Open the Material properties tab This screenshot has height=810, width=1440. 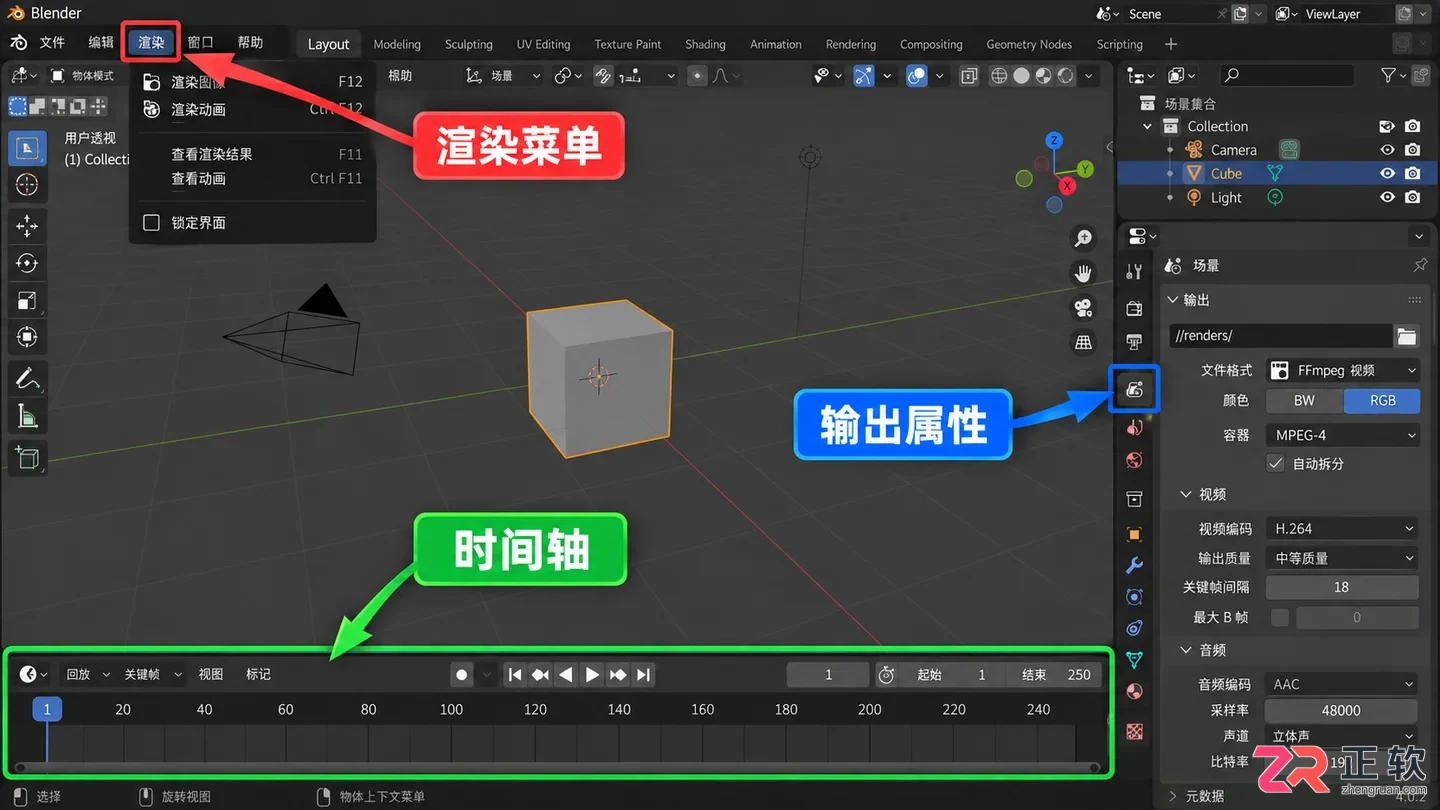pyautogui.click(x=1134, y=692)
